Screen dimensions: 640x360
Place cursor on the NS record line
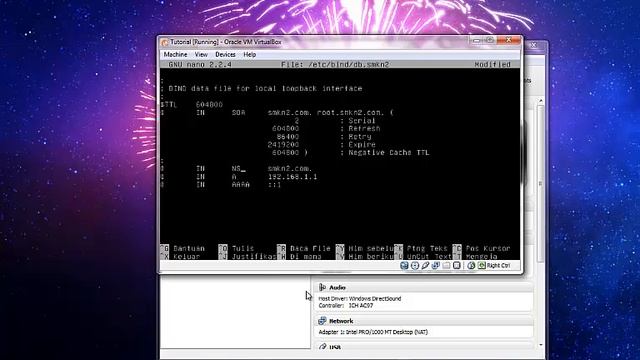pos(237,169)
